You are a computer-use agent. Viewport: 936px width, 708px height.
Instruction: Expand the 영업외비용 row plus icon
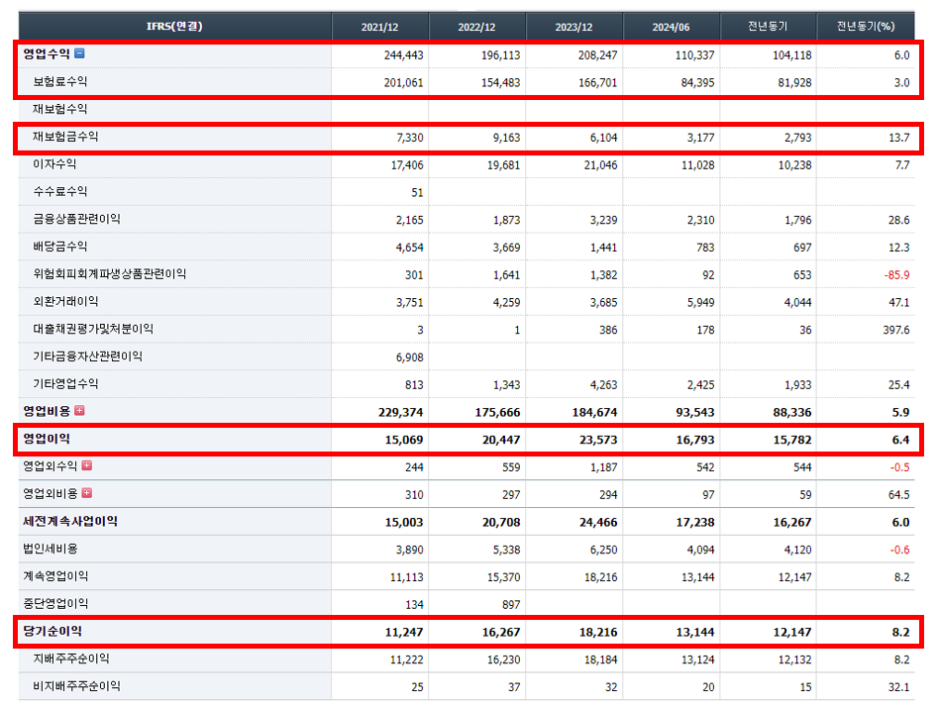(x=87, y=493)
